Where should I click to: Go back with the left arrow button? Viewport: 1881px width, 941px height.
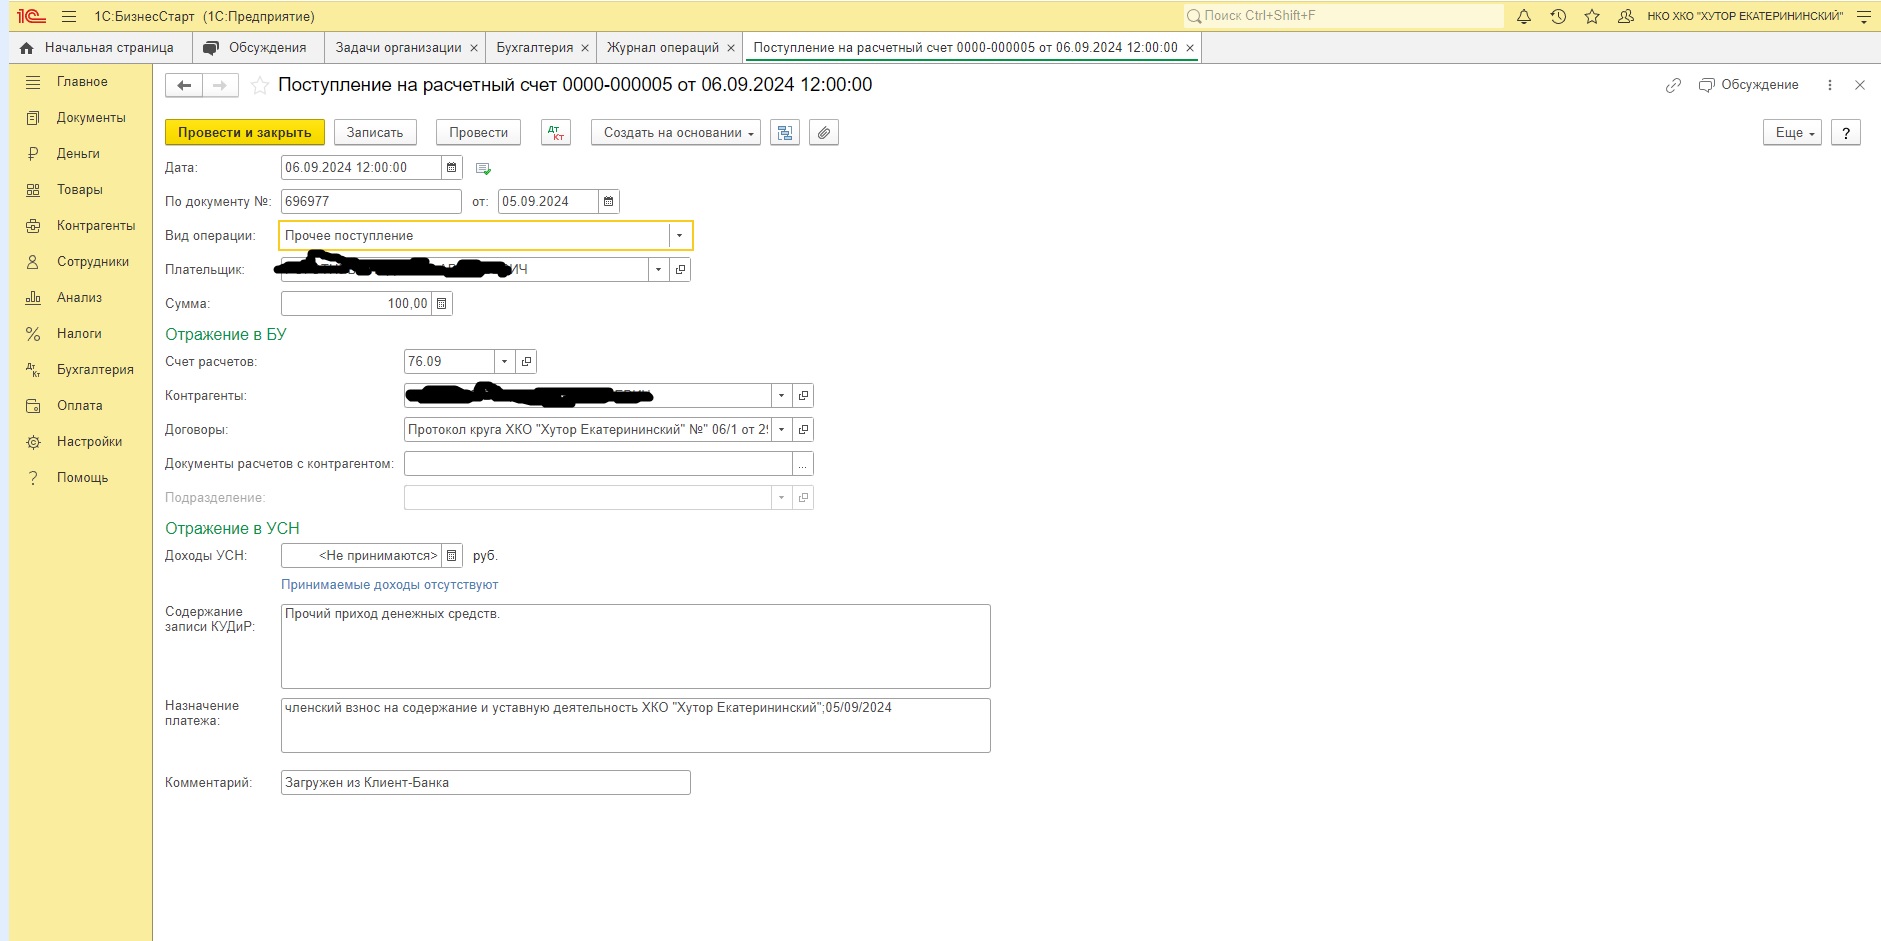184,85
